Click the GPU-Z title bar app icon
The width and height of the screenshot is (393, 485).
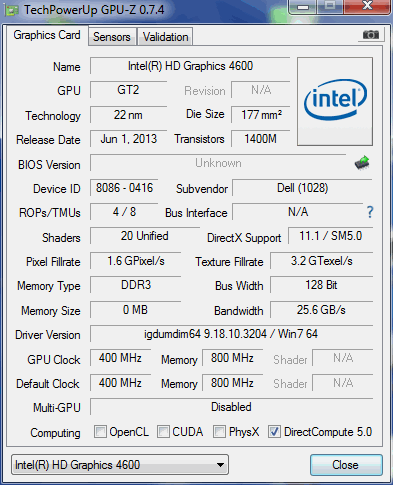pyautogui.click(x=11, y=10)
